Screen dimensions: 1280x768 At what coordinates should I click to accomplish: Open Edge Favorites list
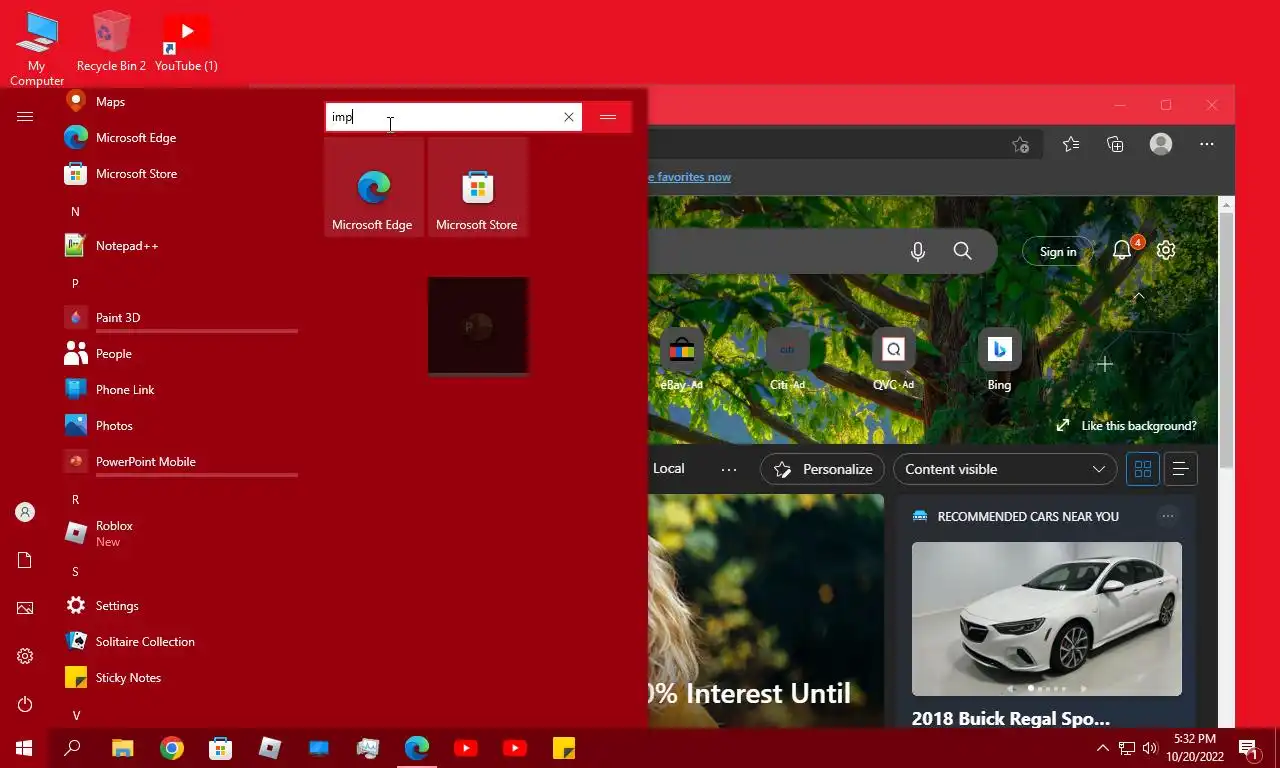coord(1071,145)
